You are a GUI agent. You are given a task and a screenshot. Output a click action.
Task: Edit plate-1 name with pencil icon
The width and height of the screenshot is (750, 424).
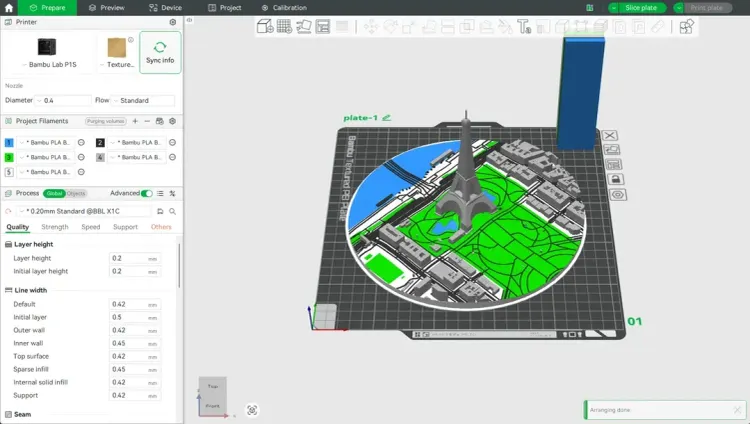click(x=386, y=117)
